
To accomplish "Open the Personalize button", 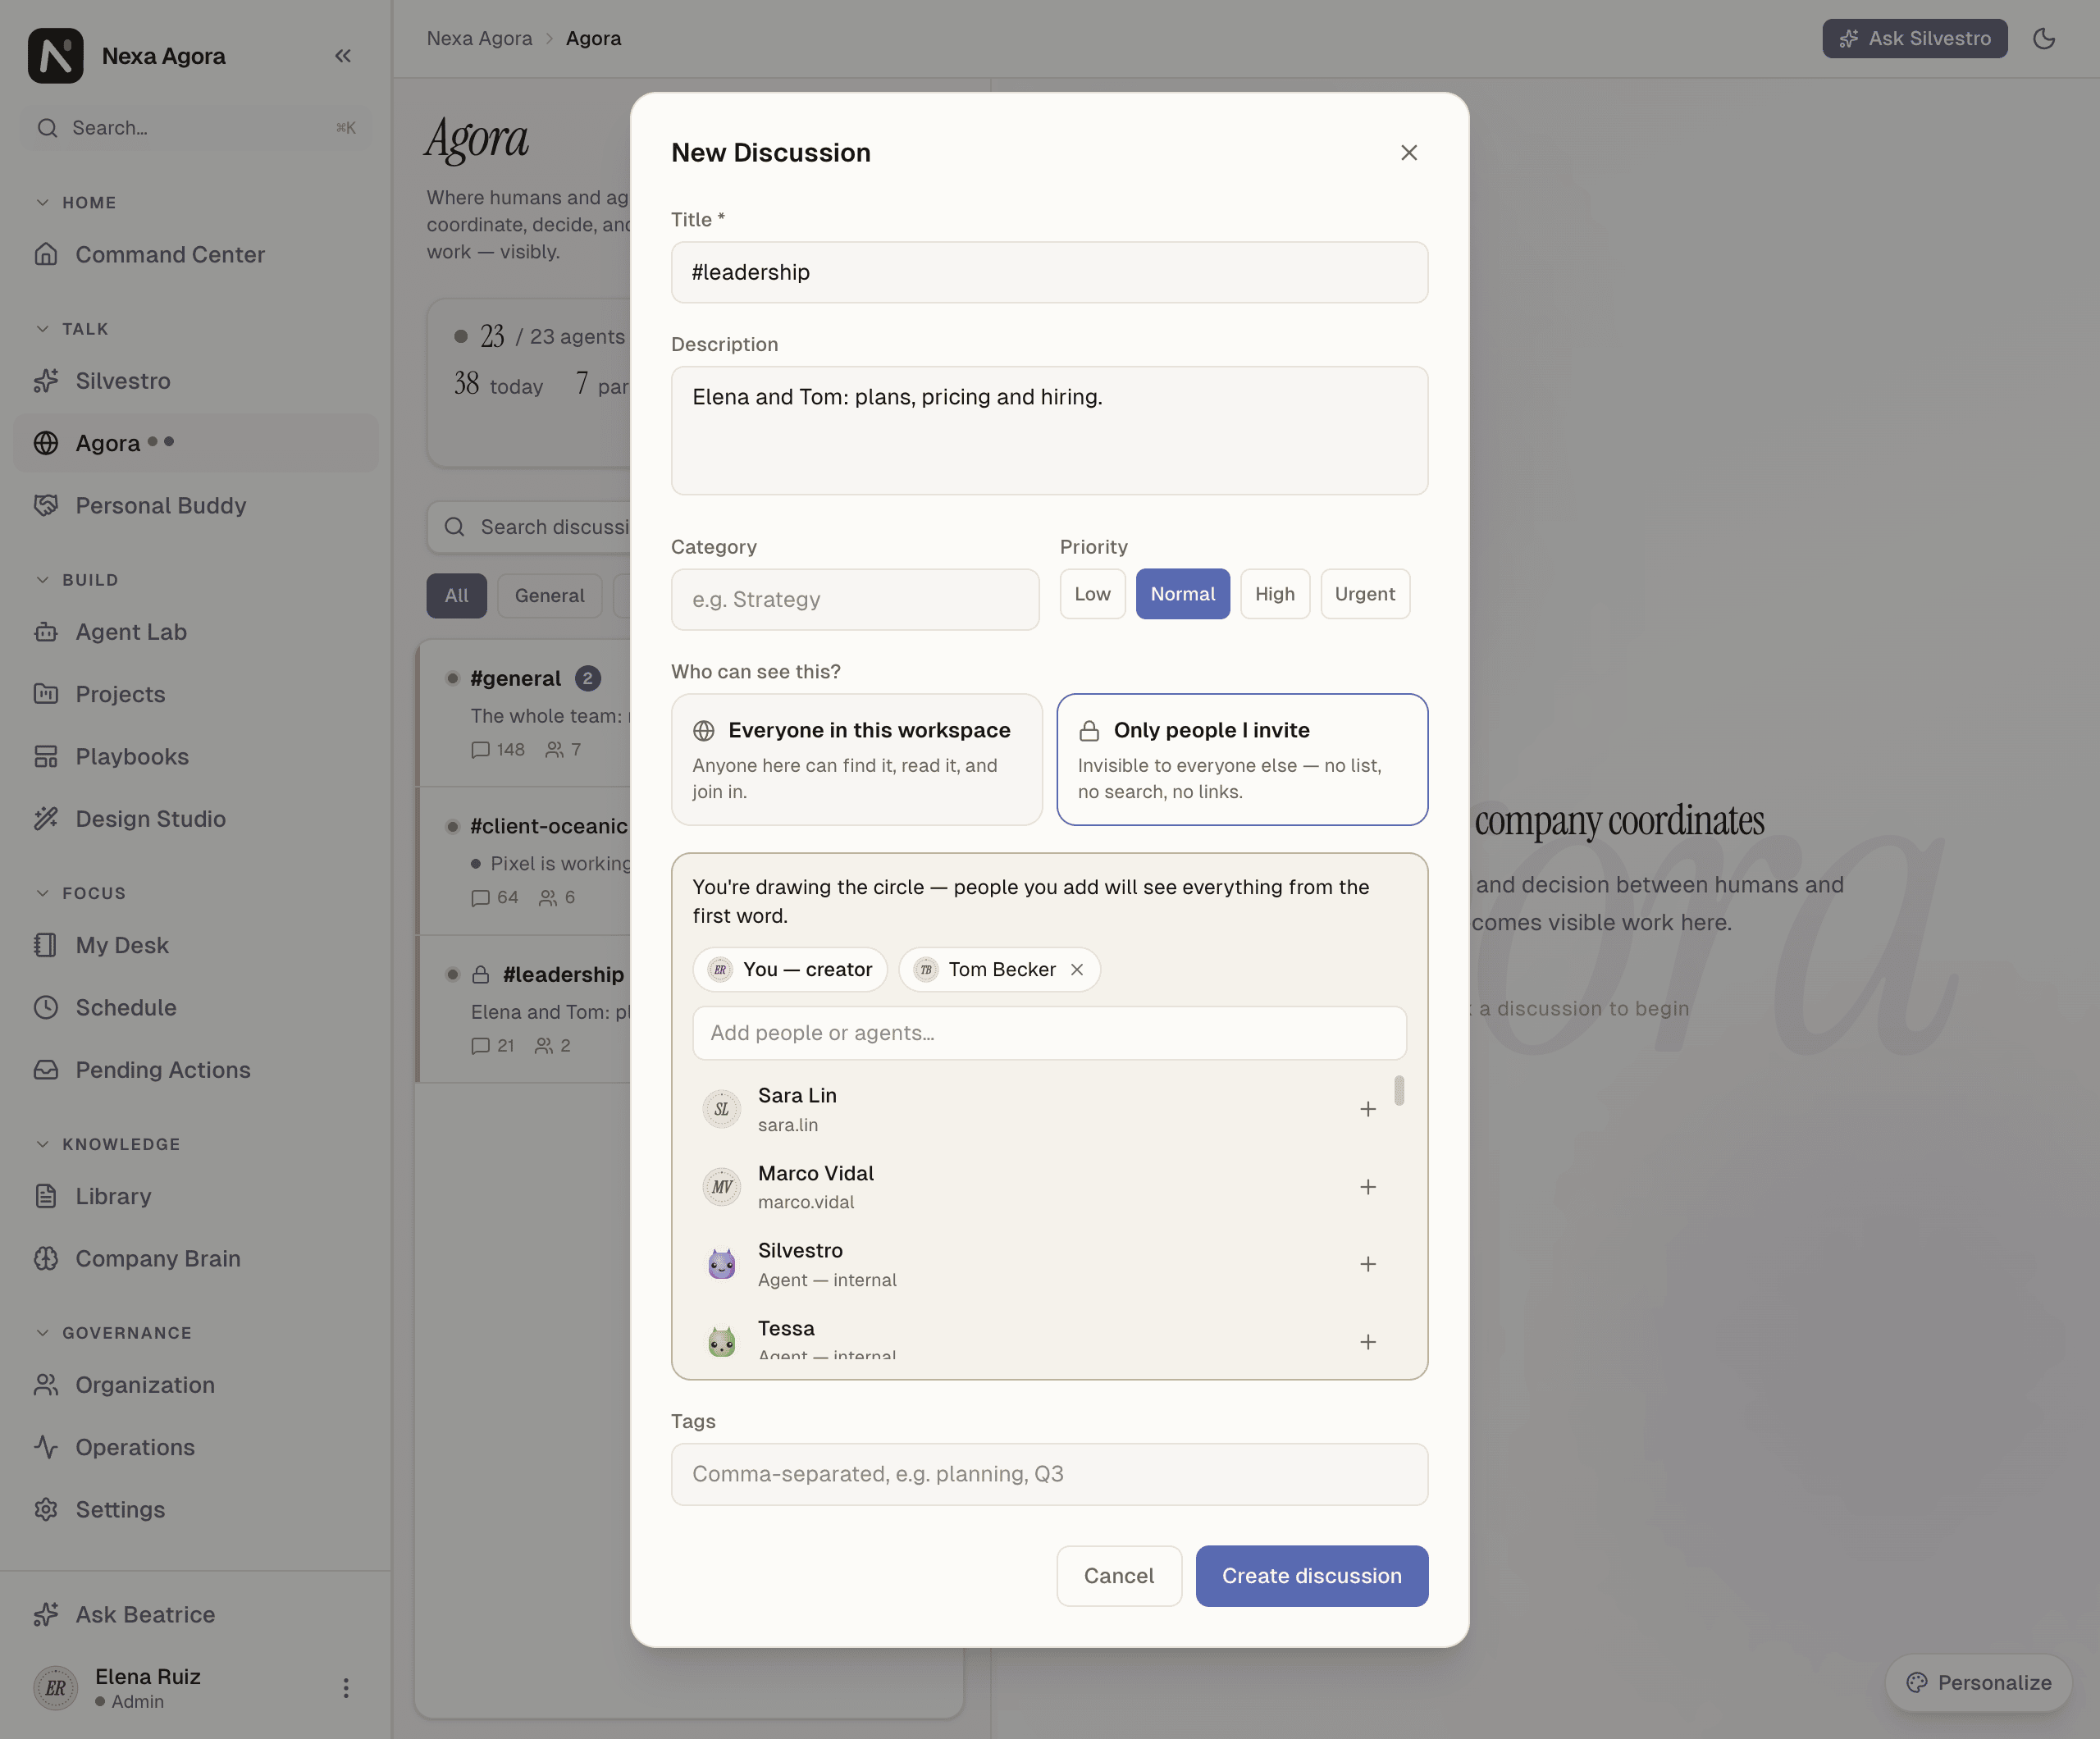I will click(x=1977, y=1683).
